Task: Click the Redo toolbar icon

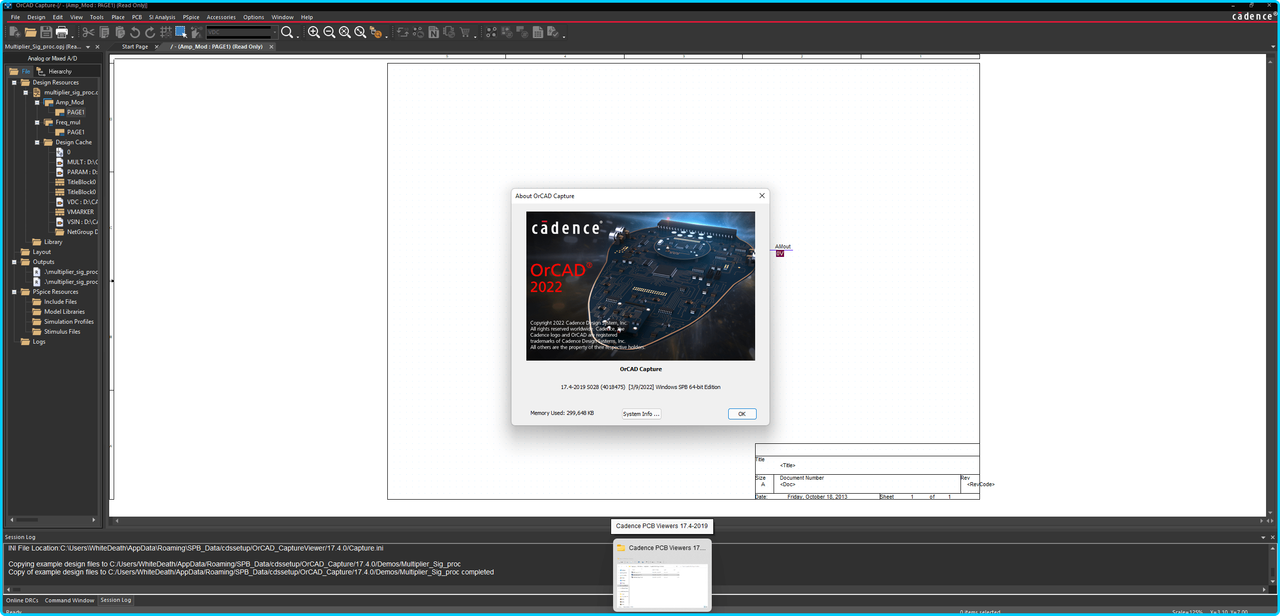Action: pyautogui.click(x=150, y=32)
